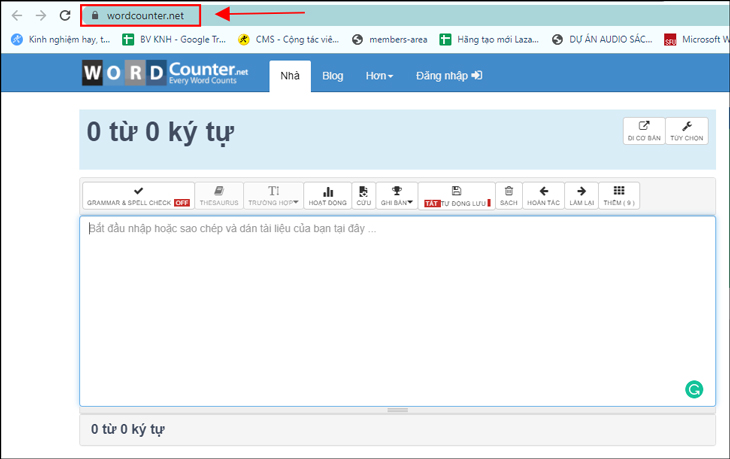730x459 pixels.
Task: Click the SẠCH trash clear button
Action: [509, 196]
